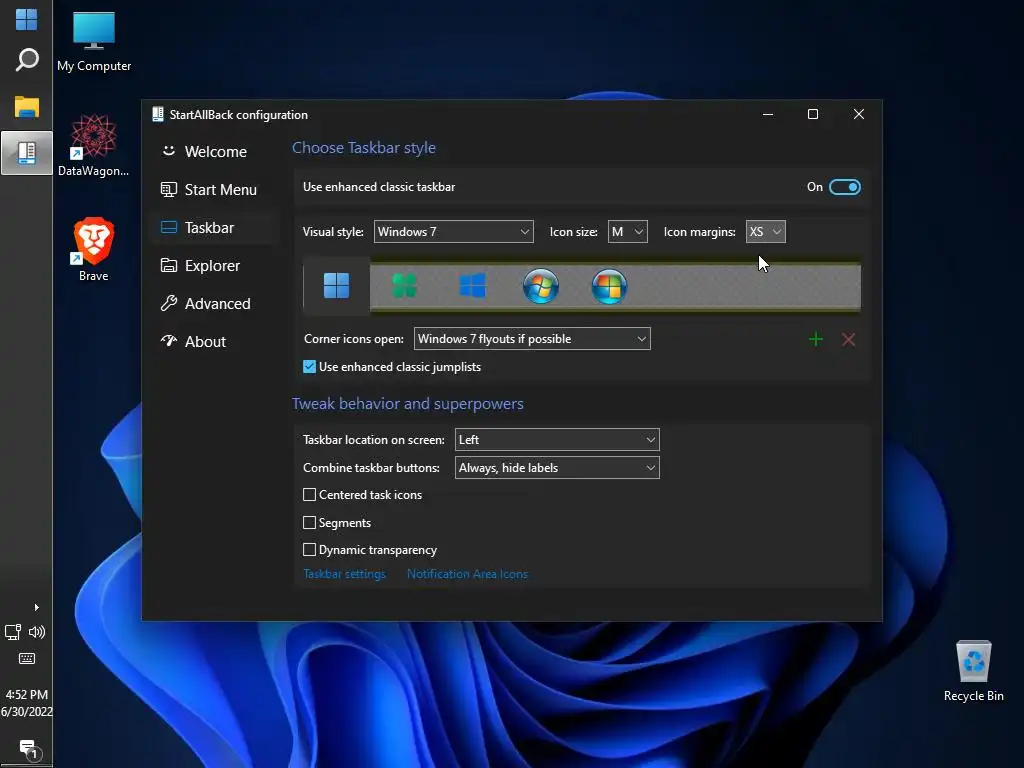The height and width of the screenshot is (768, 1024).
Task: Go to the Welcome section
Action: point(214,152)
